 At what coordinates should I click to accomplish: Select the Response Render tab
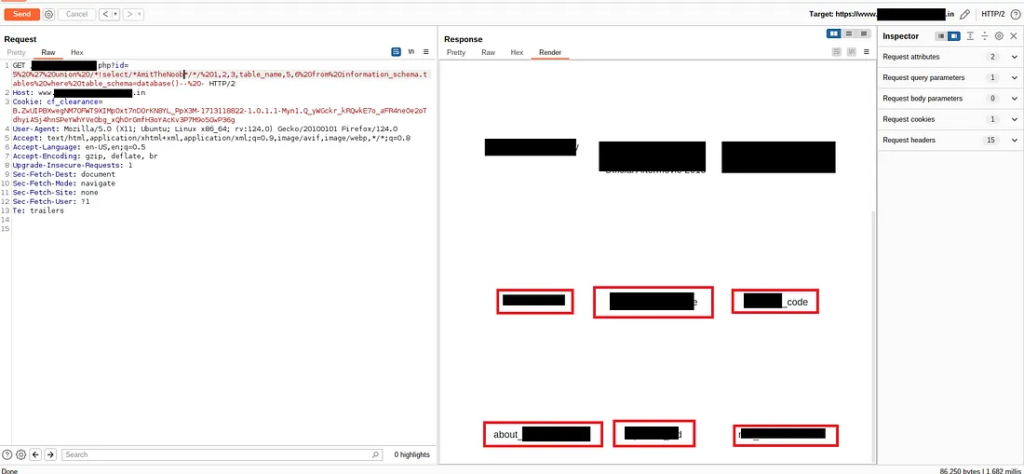click(x=550, y=52)
